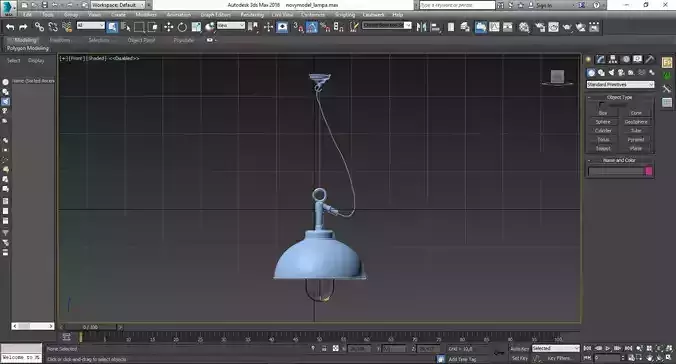
Task: Toggle the AutoGrid checkbox
Action: [601, 105]
